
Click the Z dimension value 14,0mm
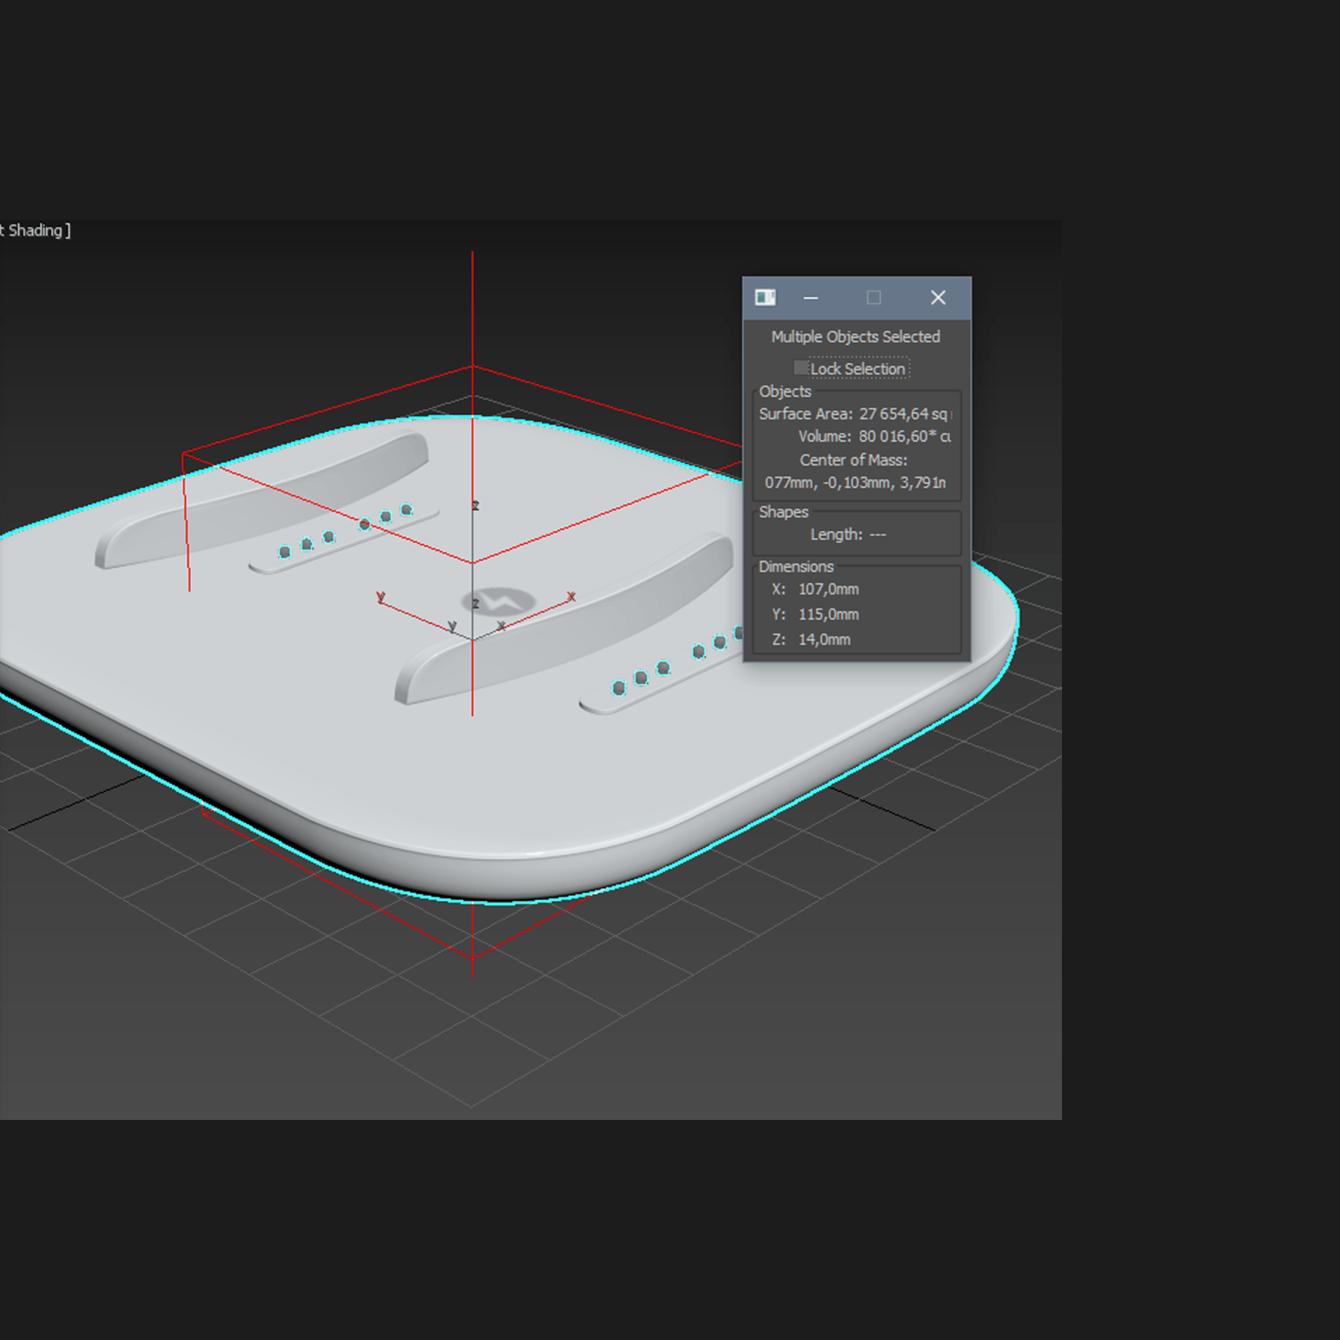click(824, 640)
